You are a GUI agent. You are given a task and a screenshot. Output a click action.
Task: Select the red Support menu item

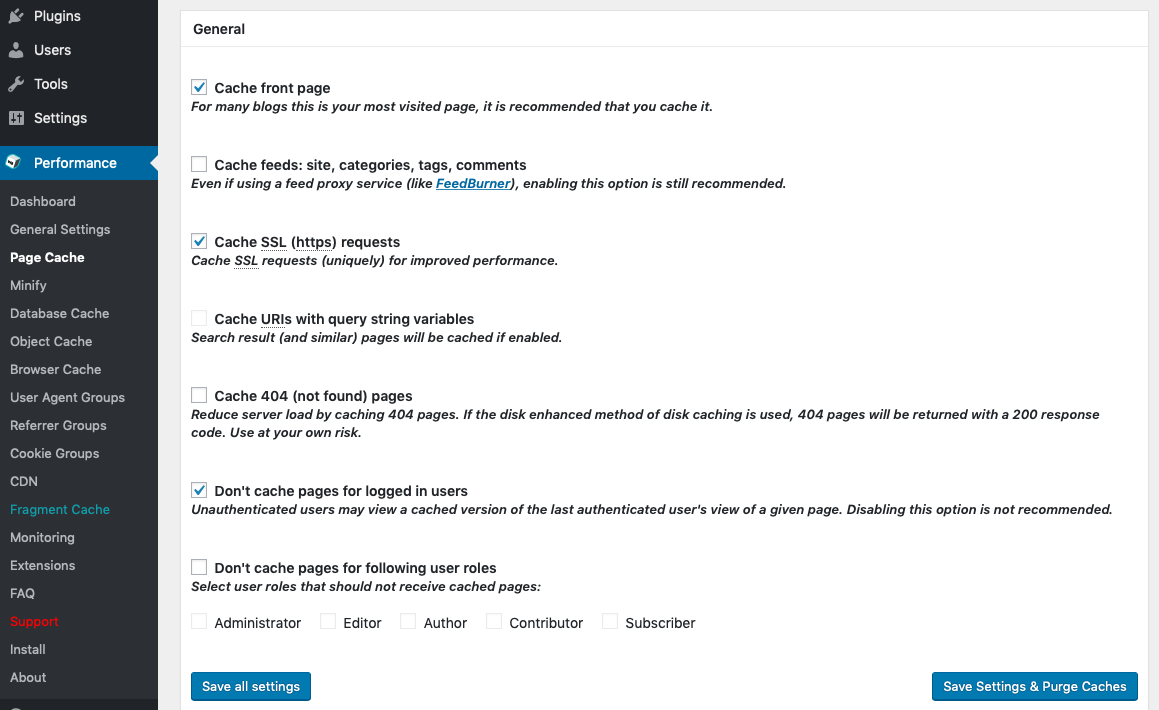34,621
